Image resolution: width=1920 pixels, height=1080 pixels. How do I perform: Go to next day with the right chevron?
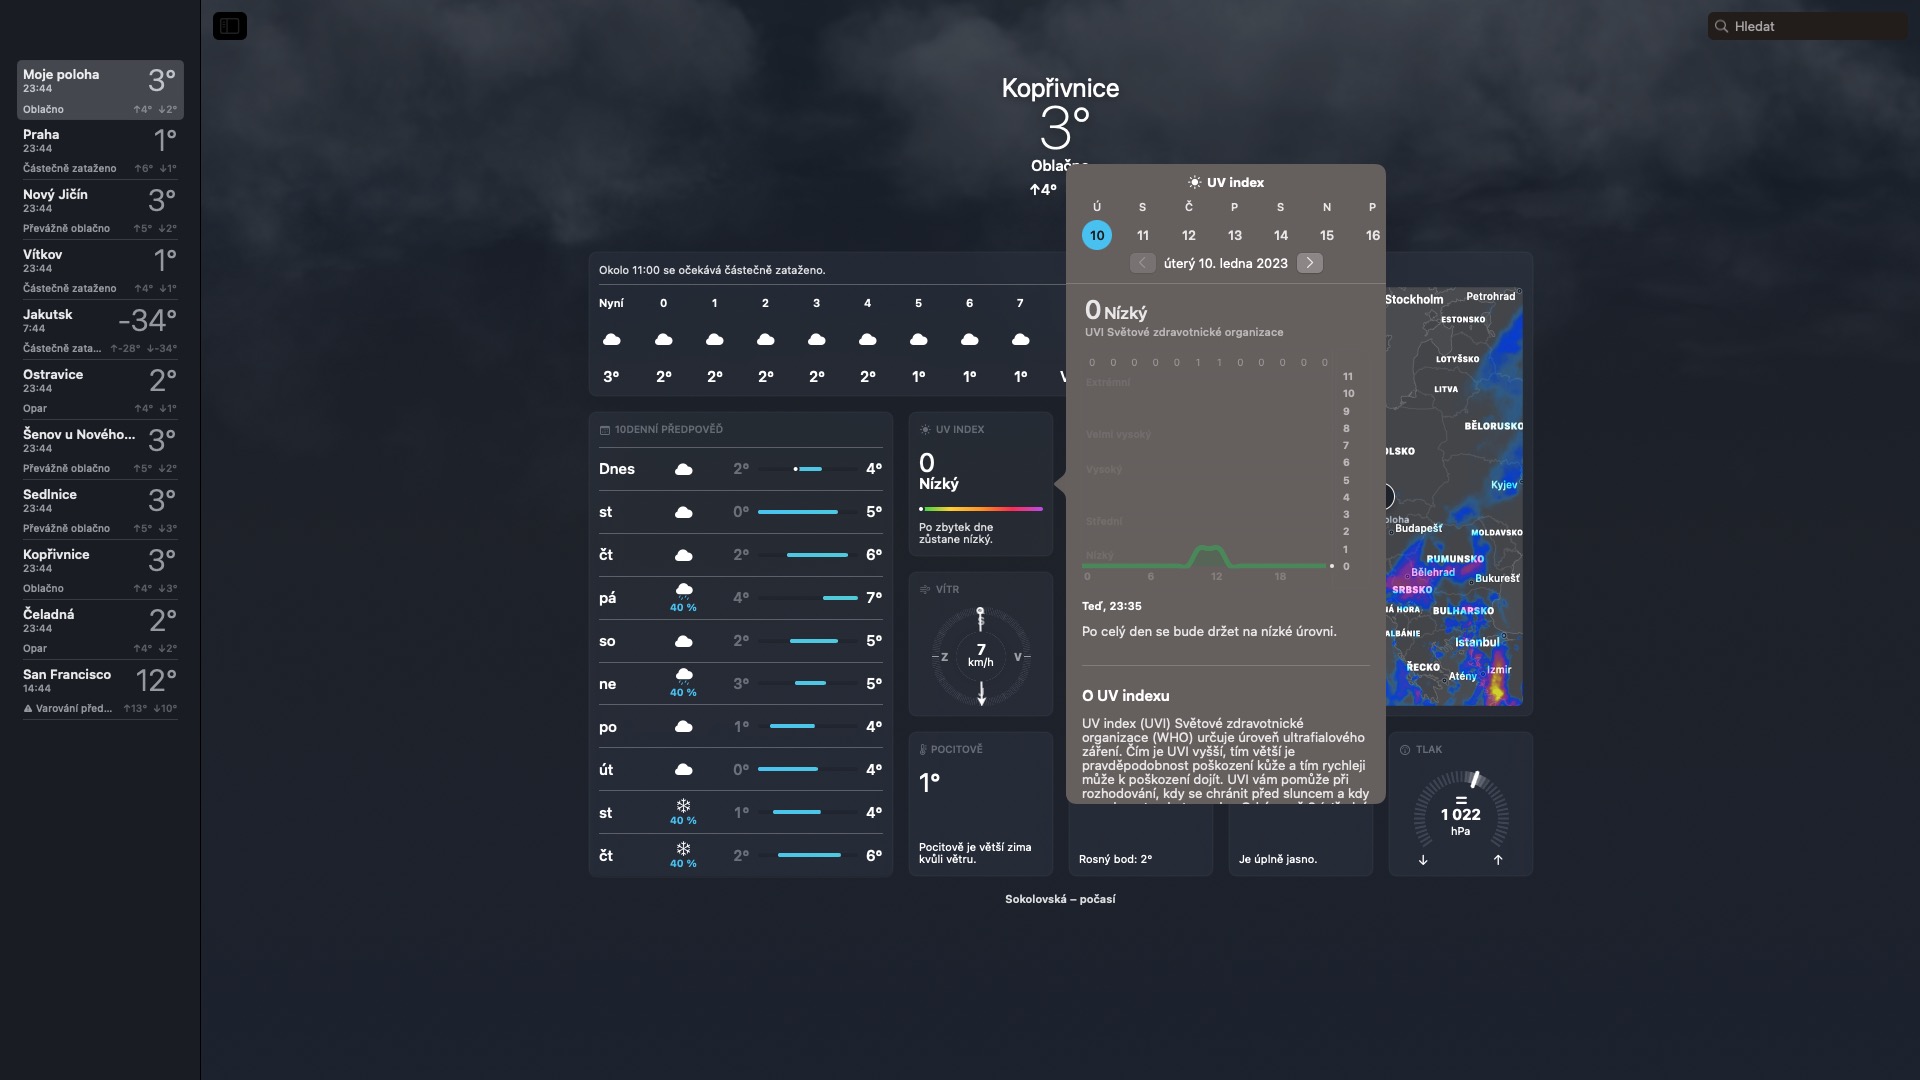point(1309,263)
